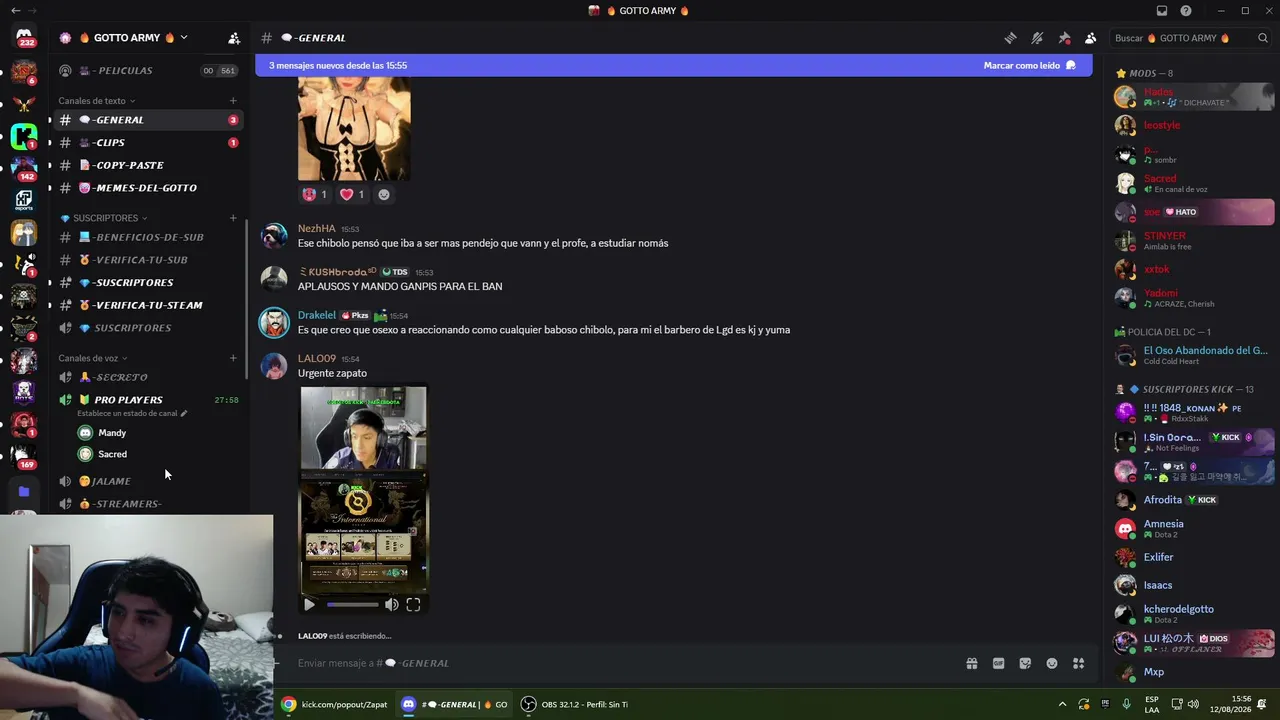Open member kcherodelgotto in member list
This screenshot has width=1280, height=720.
click(x=1195, y=613)
